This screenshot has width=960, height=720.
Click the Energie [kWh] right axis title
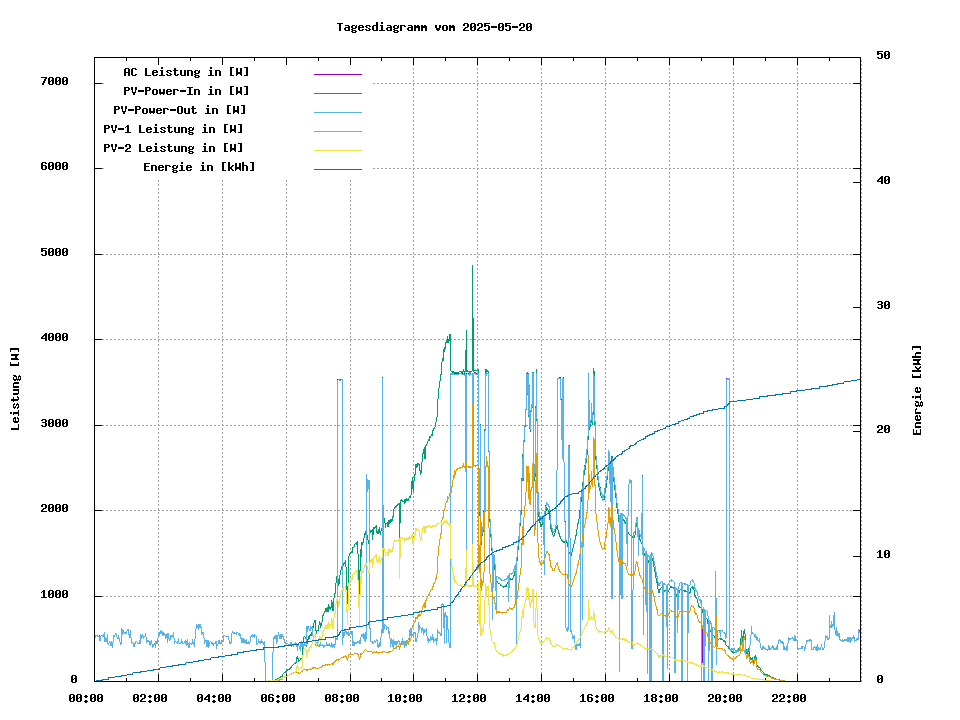[917, 390]
